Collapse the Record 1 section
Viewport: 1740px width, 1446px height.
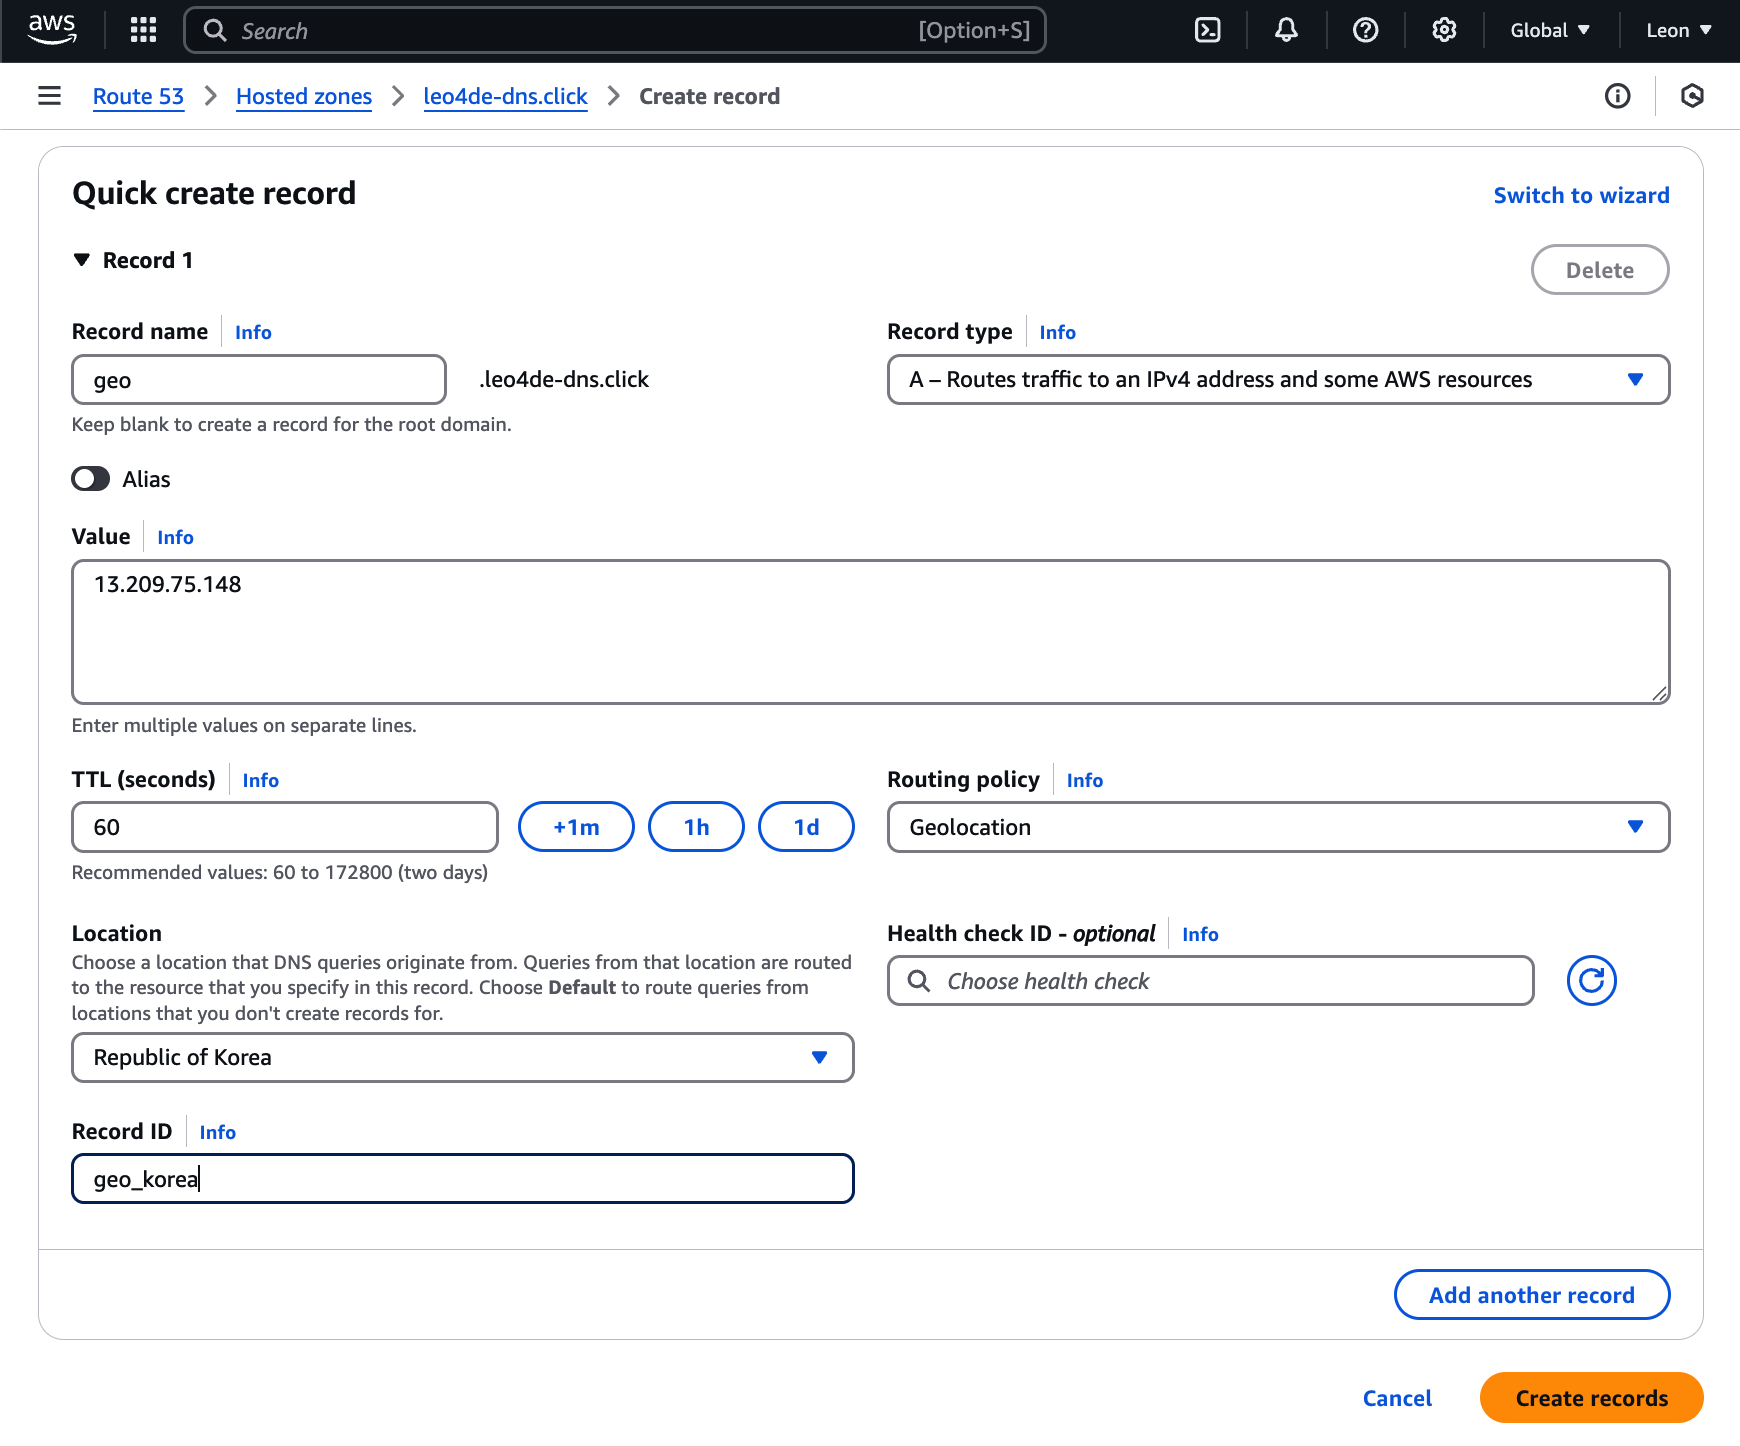pos(82,260)
